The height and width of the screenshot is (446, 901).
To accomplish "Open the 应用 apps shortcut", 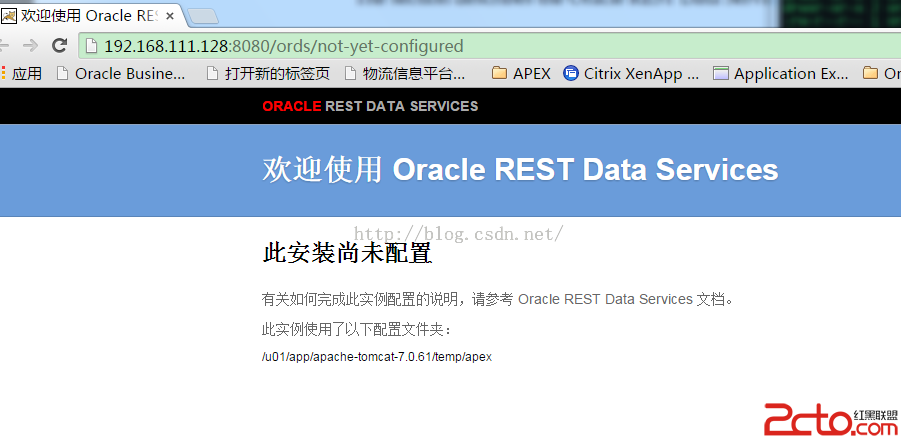I will [x=22, y=74].
